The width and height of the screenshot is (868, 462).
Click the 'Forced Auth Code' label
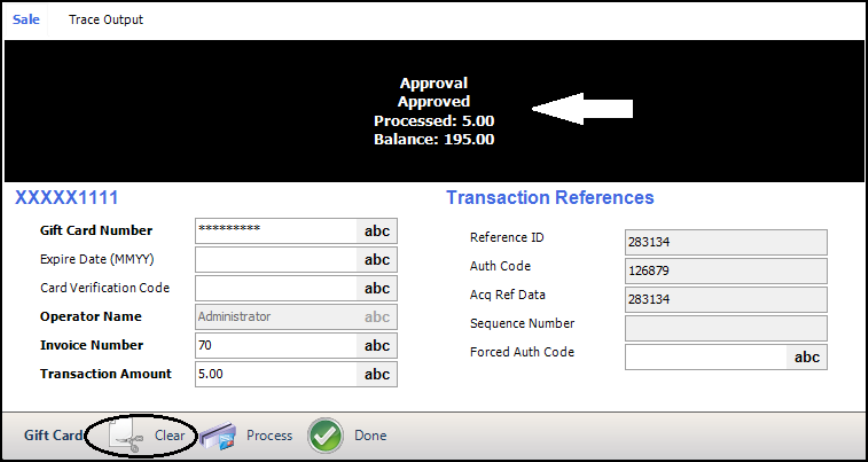(522, 352)
